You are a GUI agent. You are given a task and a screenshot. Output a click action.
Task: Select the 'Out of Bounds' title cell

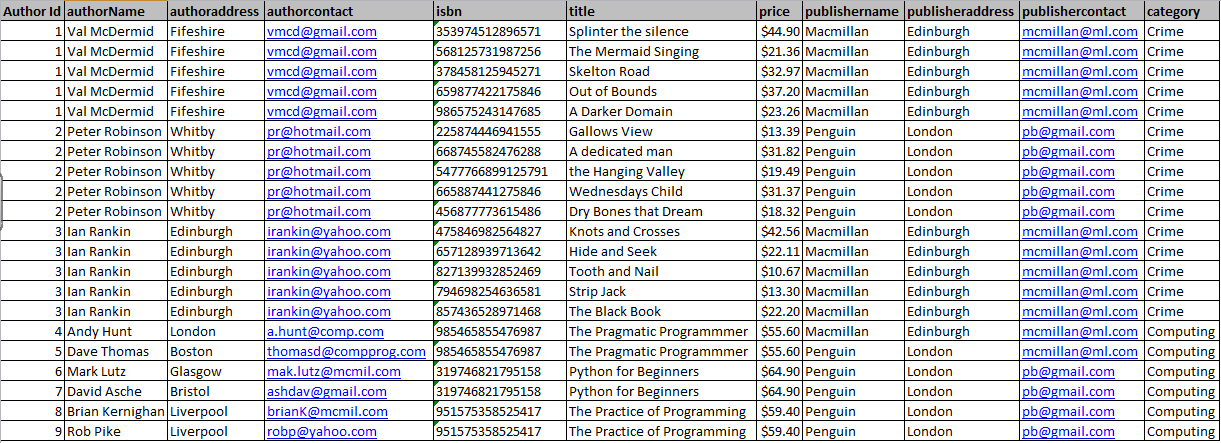click(x=661, y=91)
